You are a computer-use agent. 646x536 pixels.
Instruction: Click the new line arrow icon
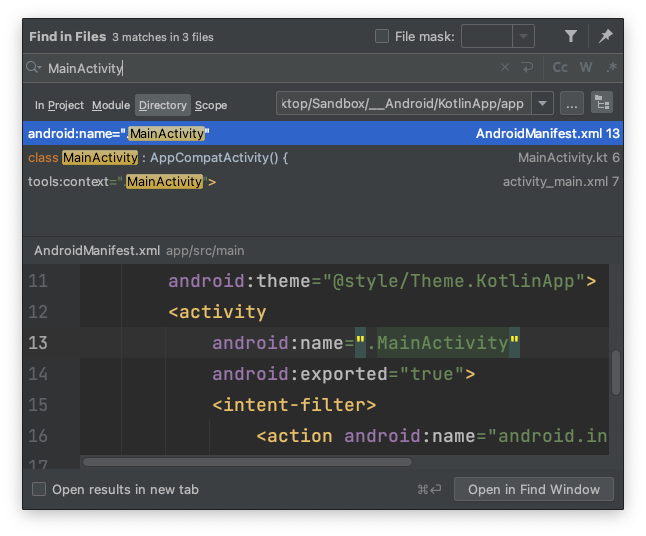tap(527, 67)
